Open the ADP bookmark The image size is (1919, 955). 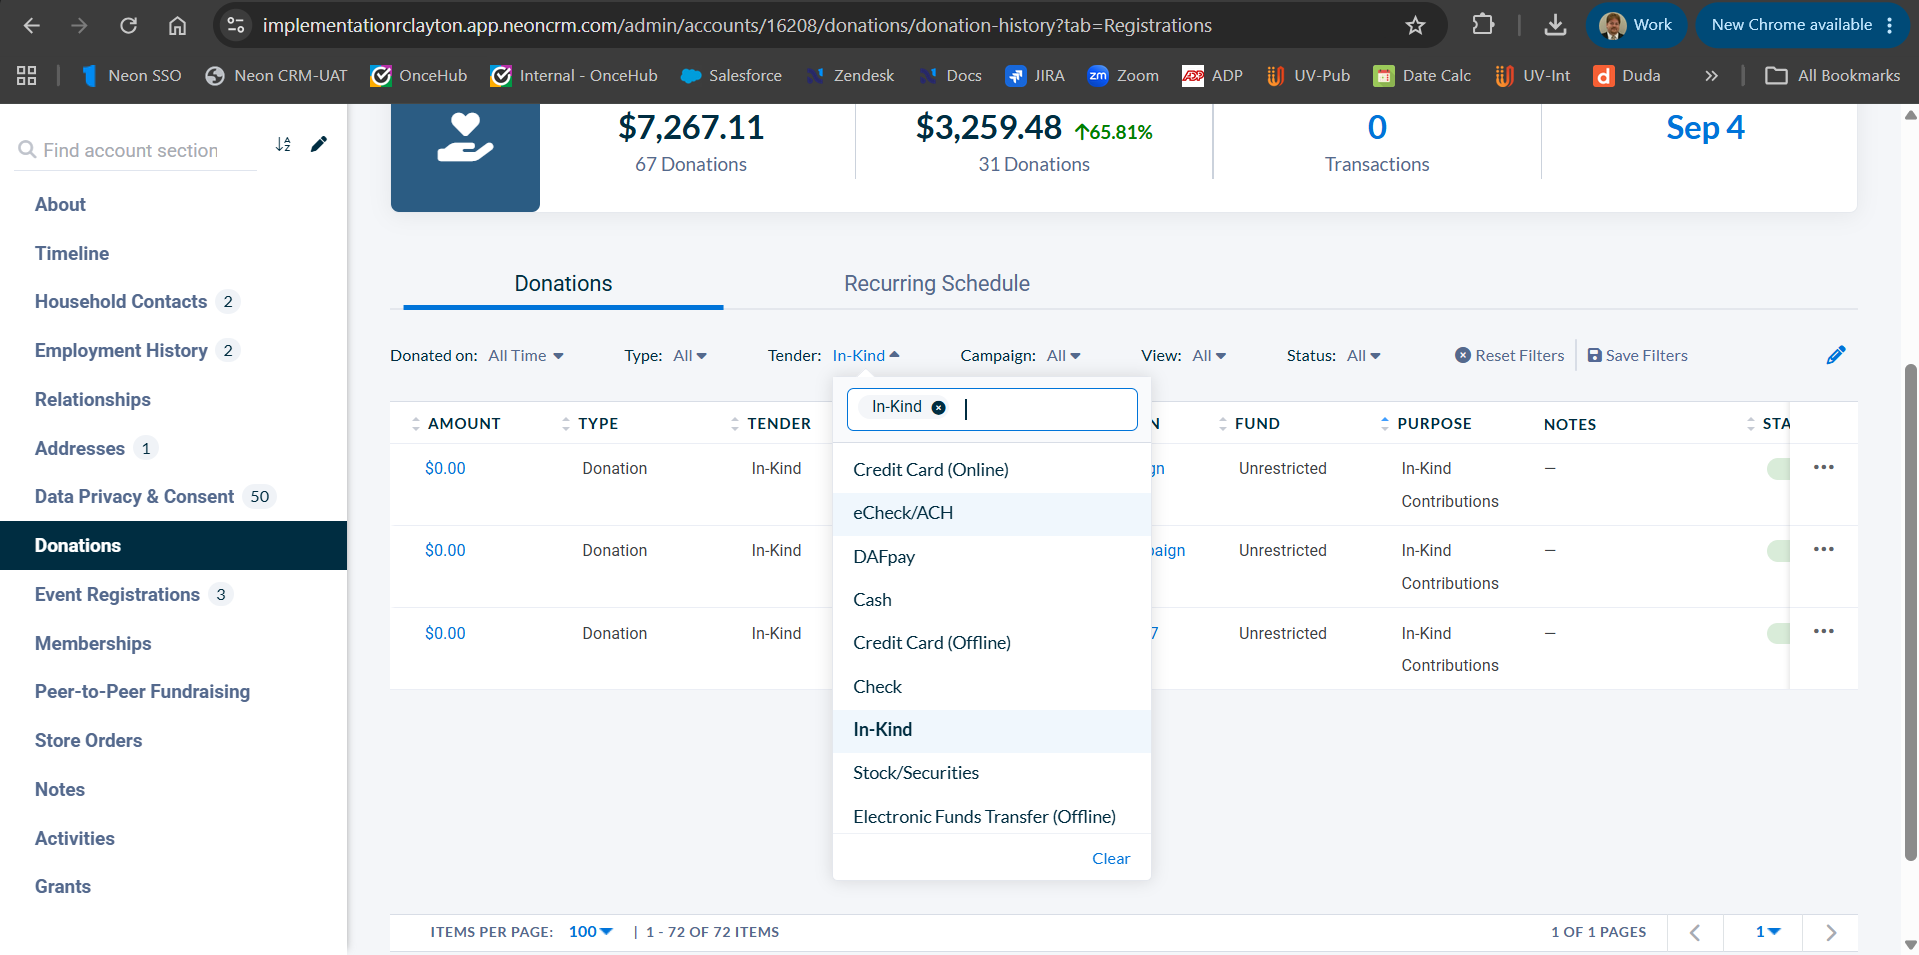point(1212,76)
